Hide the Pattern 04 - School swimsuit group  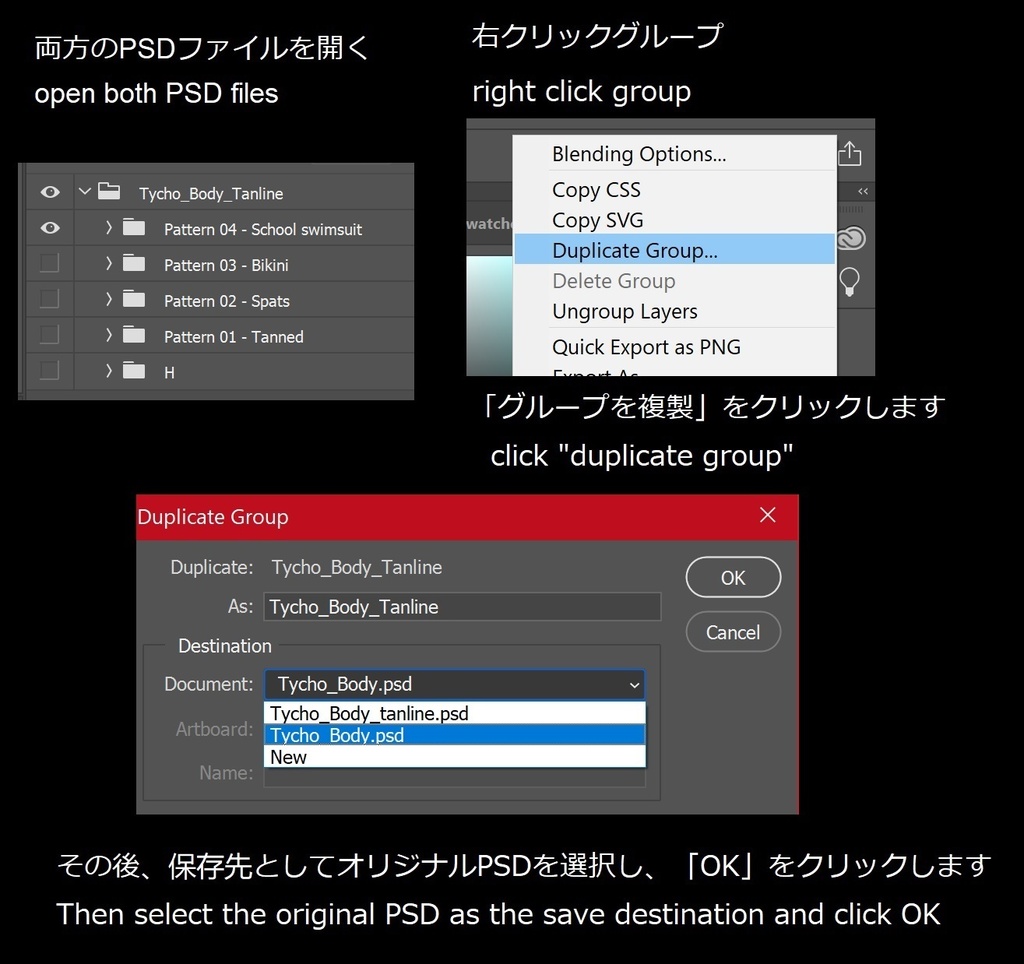[x=49, y=228]
